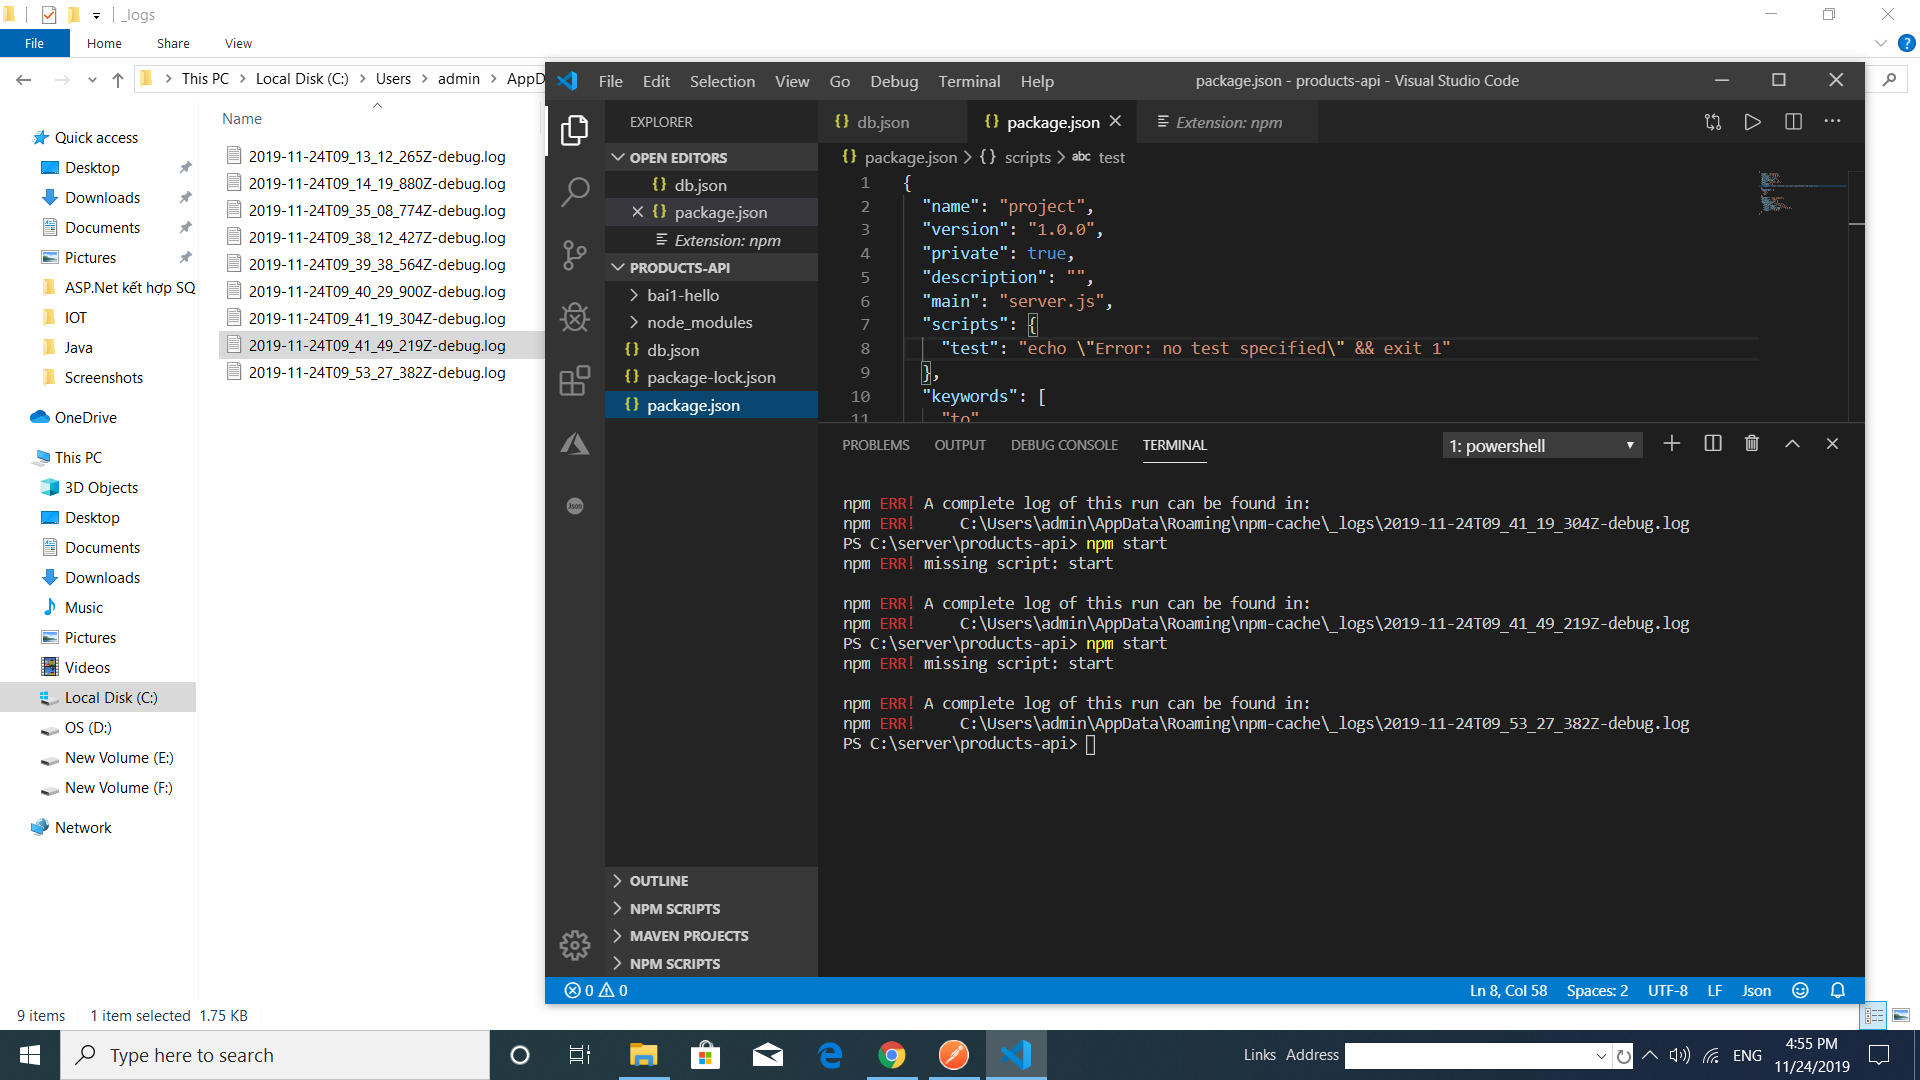The image size is (1920, 1080).
Task: Open the Explorer view in activity bar
Action: (x=574, y=130)
